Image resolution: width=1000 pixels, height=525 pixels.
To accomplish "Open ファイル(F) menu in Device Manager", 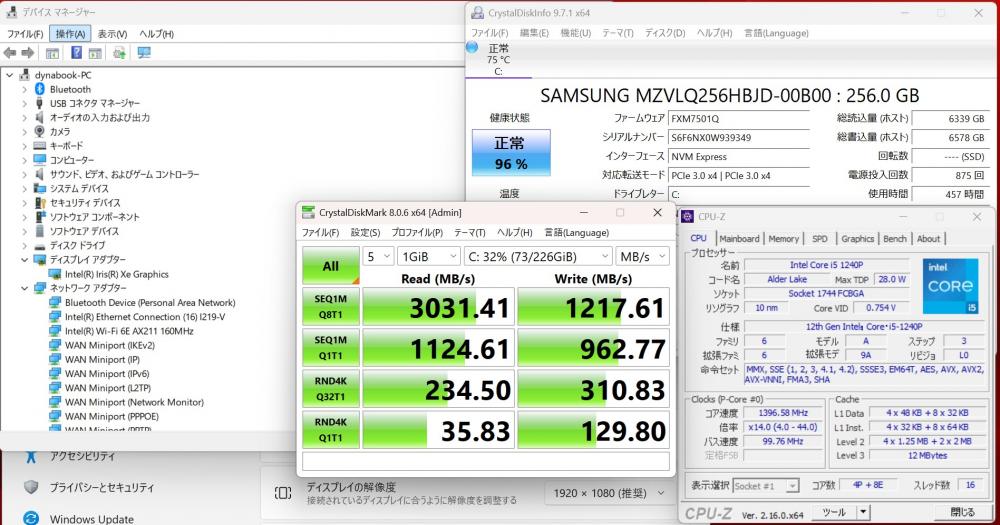I will [26, 34].
